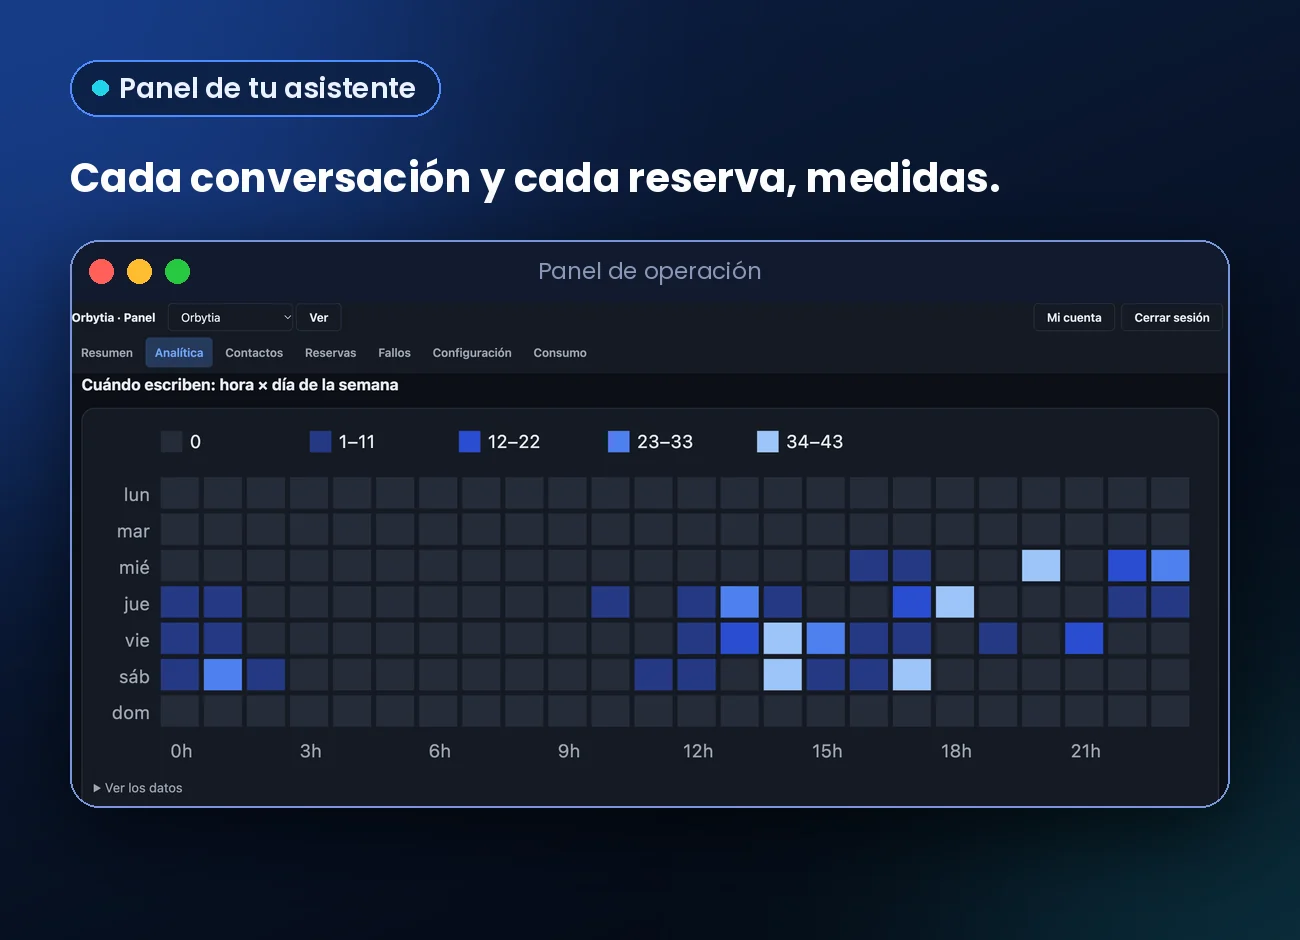Select the jue 18h heatmap cell
This screenshot has height=940, width=1300.
(955, 602)
